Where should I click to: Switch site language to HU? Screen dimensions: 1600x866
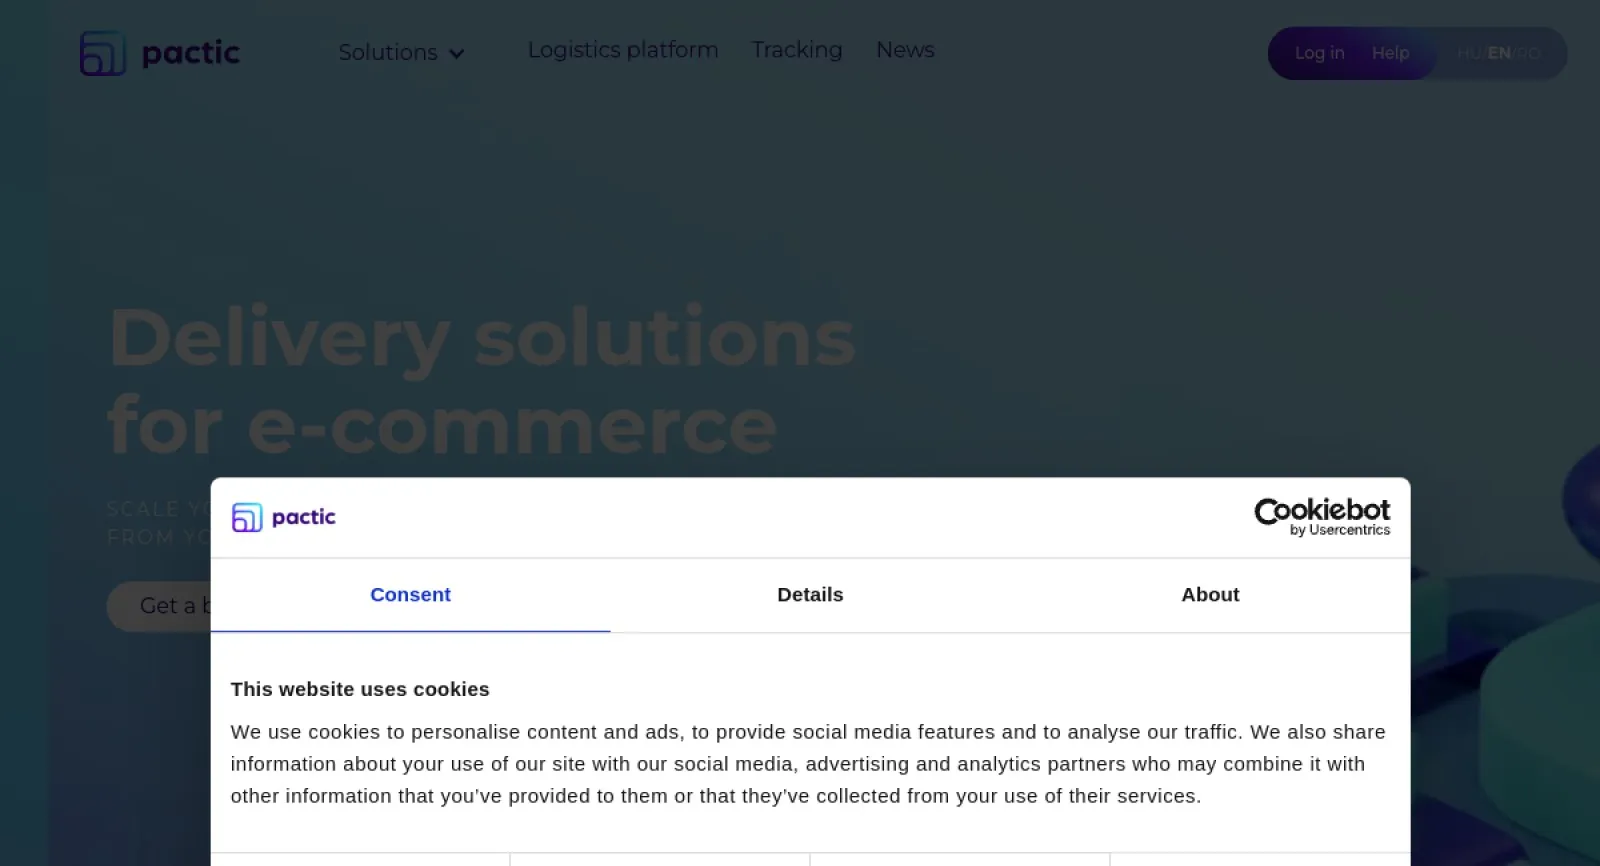click(x=1469, y=53)
